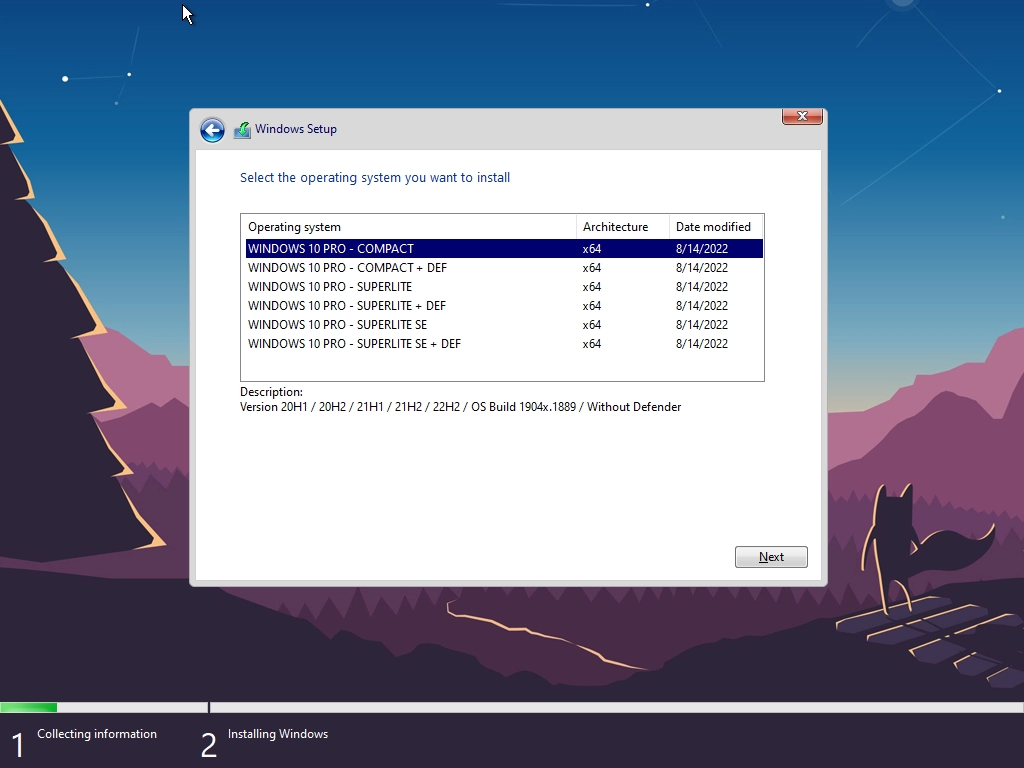Image resolution: width=1024 pixels, height=768 pixels.
Task: Click the Windows Setup icon in title bar
Action: click(242, 130)
